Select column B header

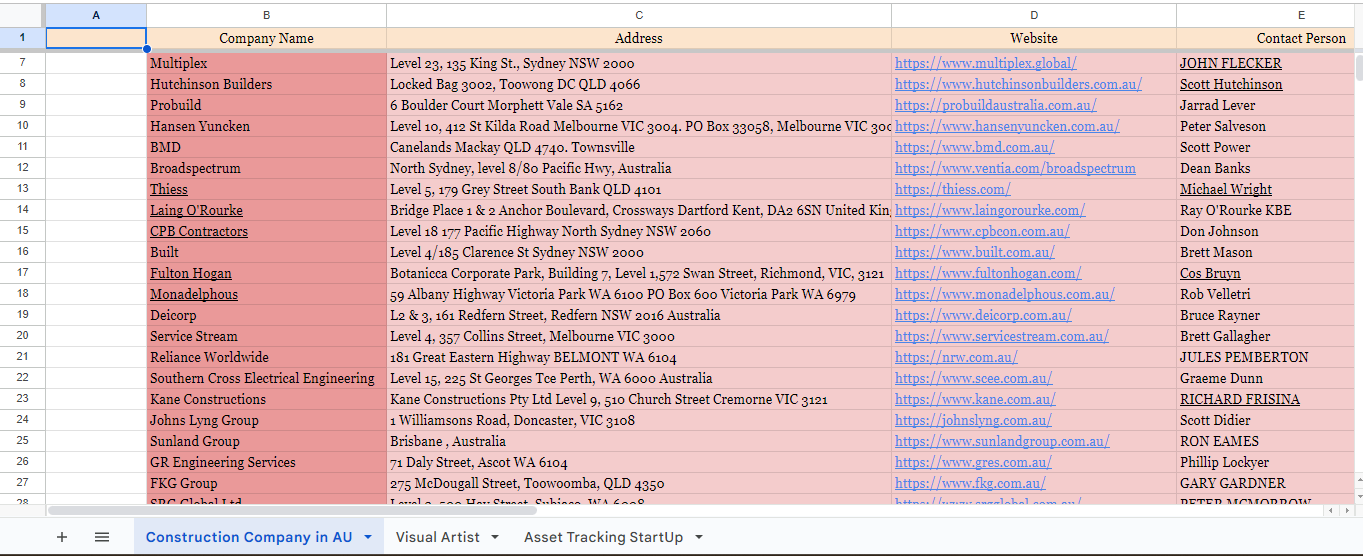coord(266,15)
